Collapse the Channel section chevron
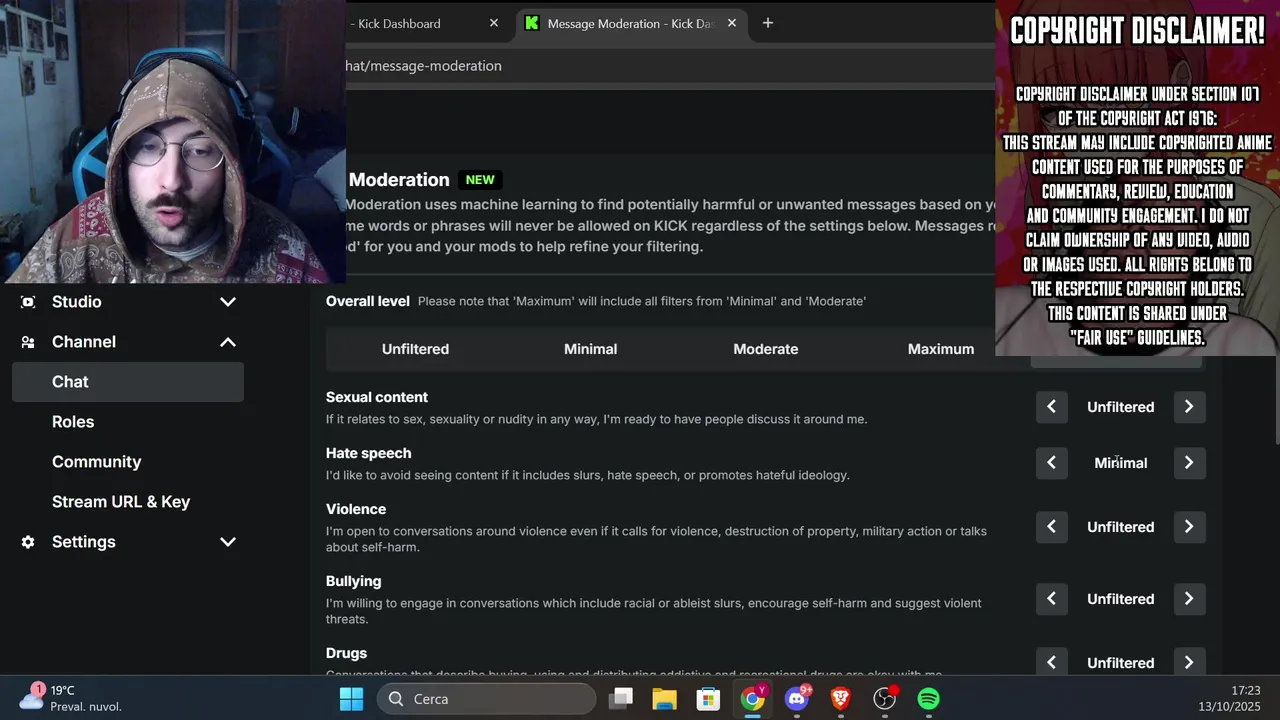Image resolution: width=1280 pixels, height=720 pixels. pyautogui.click(x=228, y=342)
